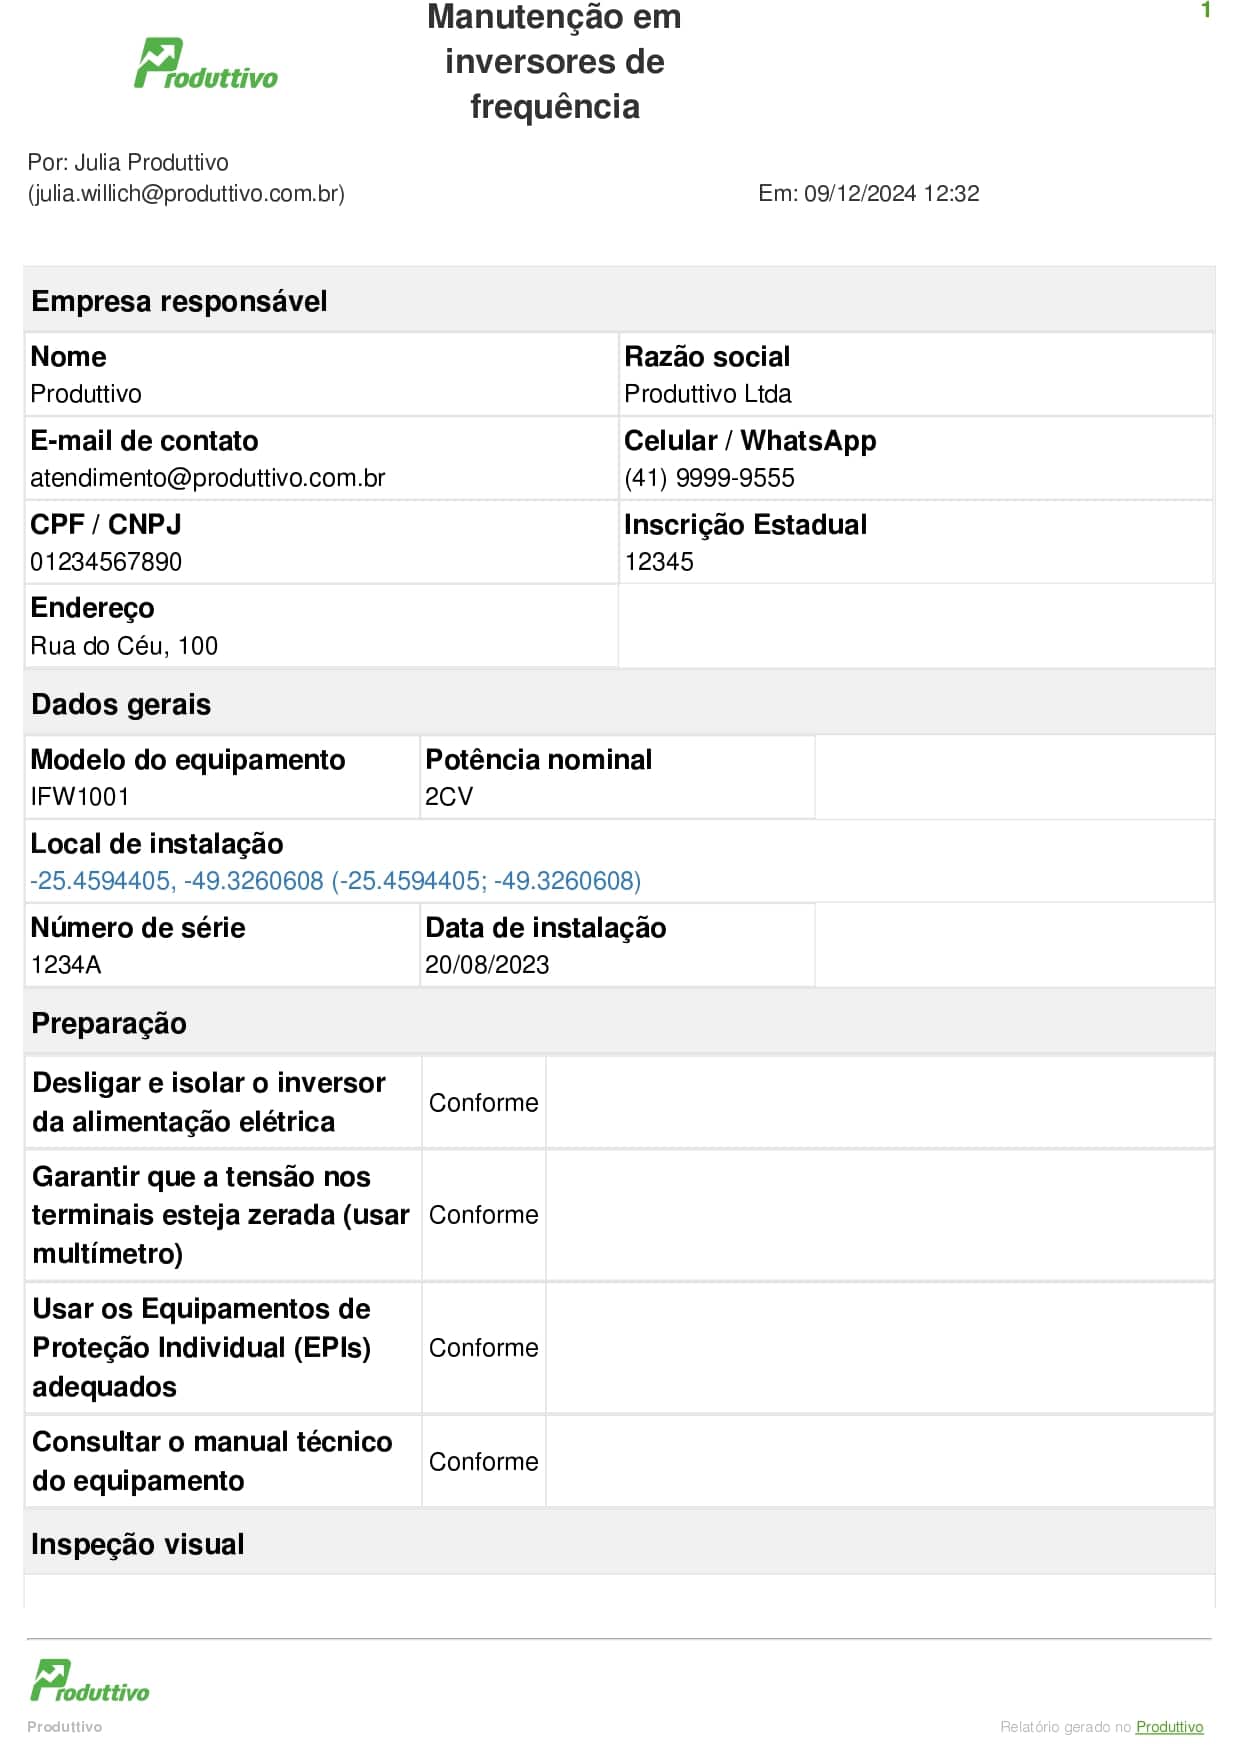
Task: Click the page number at top right
Action: (1205, 11)
